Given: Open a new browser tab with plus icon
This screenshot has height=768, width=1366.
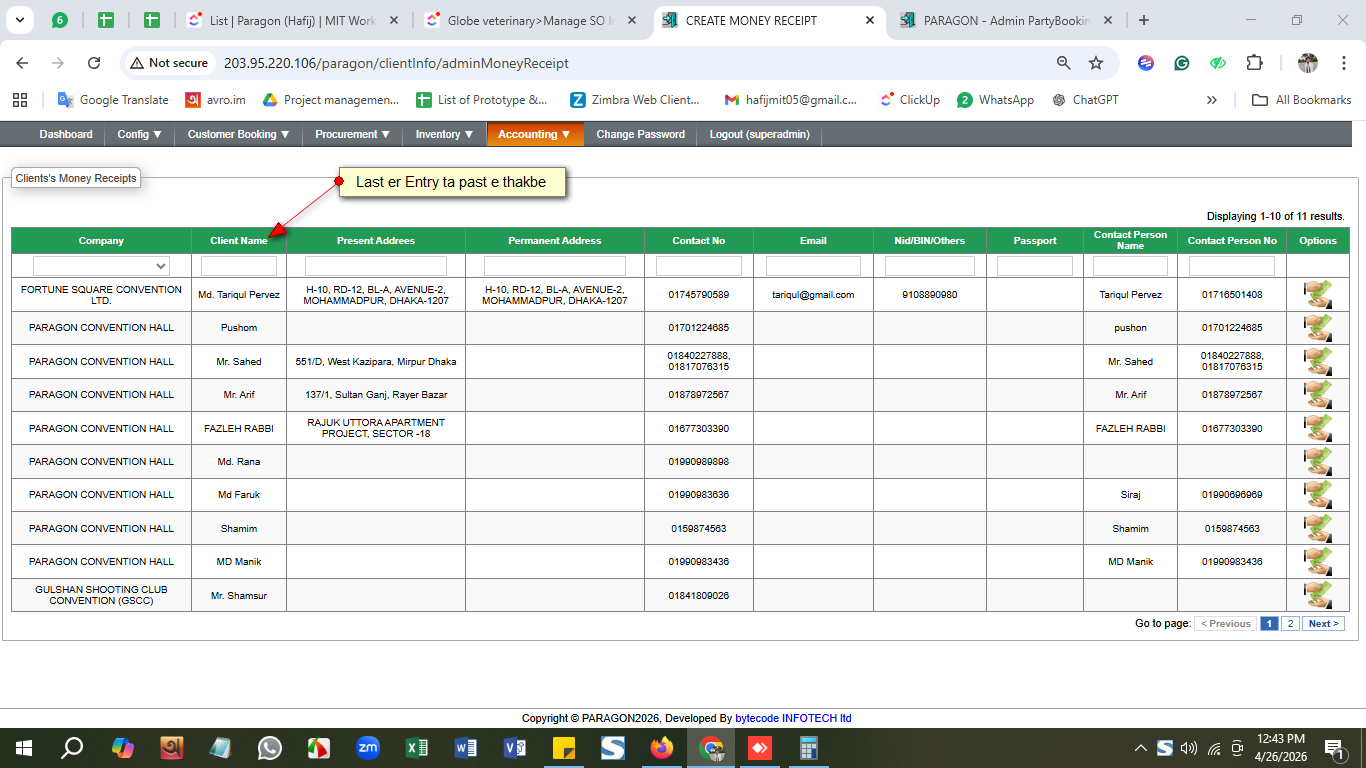Looking at the screenshot, I should (1144, 20).
